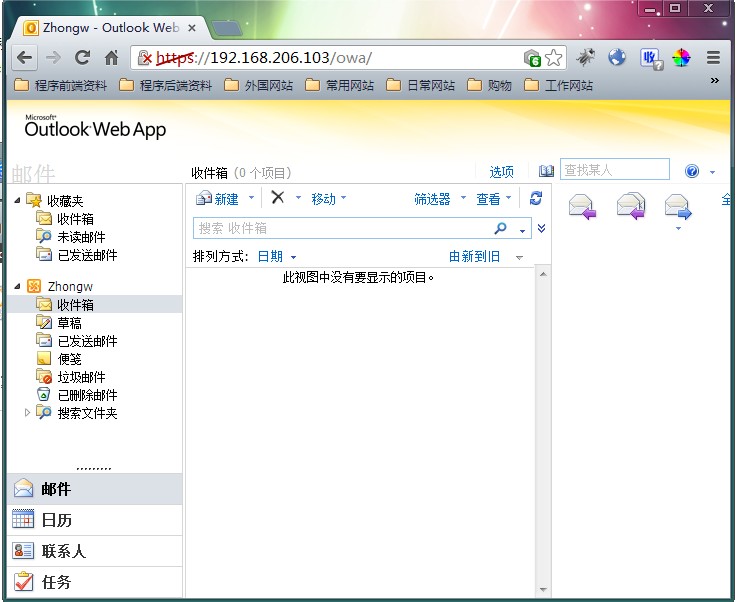This screenshot has width=737, height=602.
Task: Open the 日常网站 bookmark folder
Action: point(421,85)
